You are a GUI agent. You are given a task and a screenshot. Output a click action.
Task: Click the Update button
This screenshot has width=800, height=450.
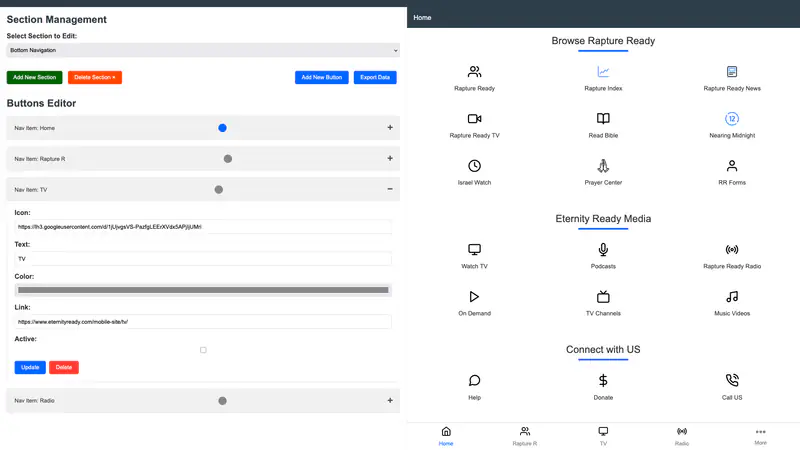(x=30, y=367)
